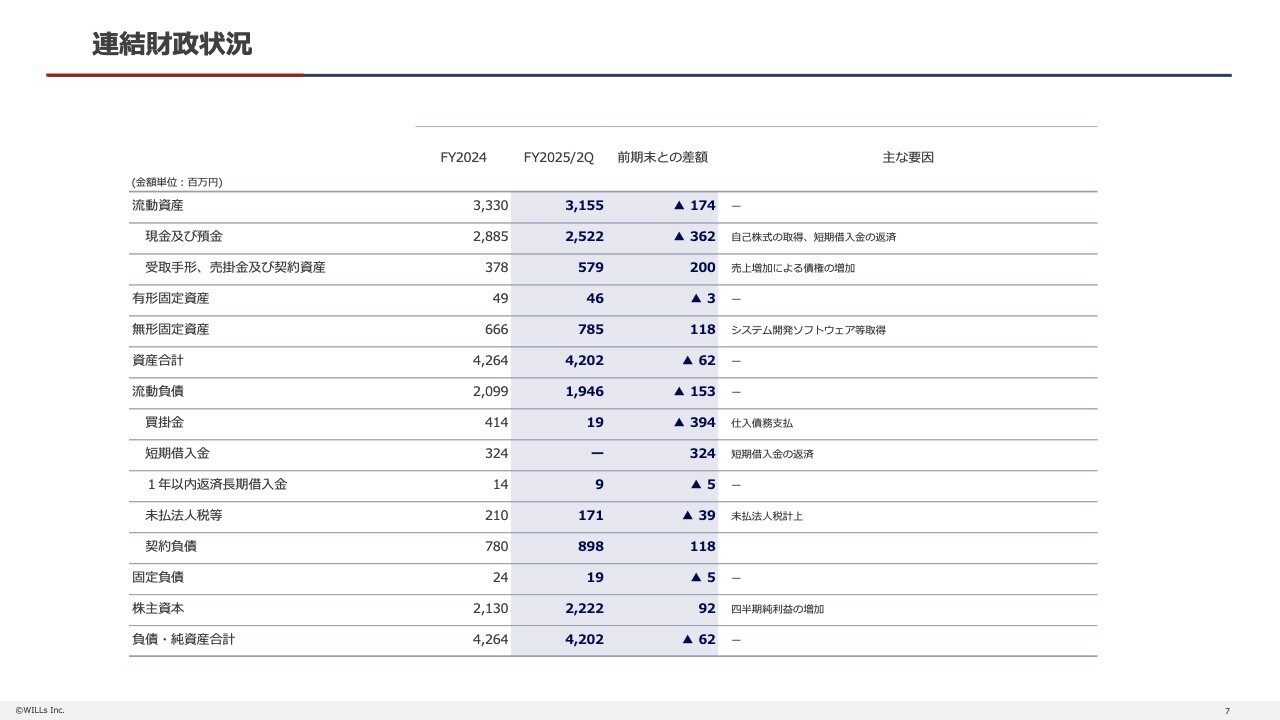Select FY2024 value 414 for 買掛金

pyautogui.click(x=497, y=423)
